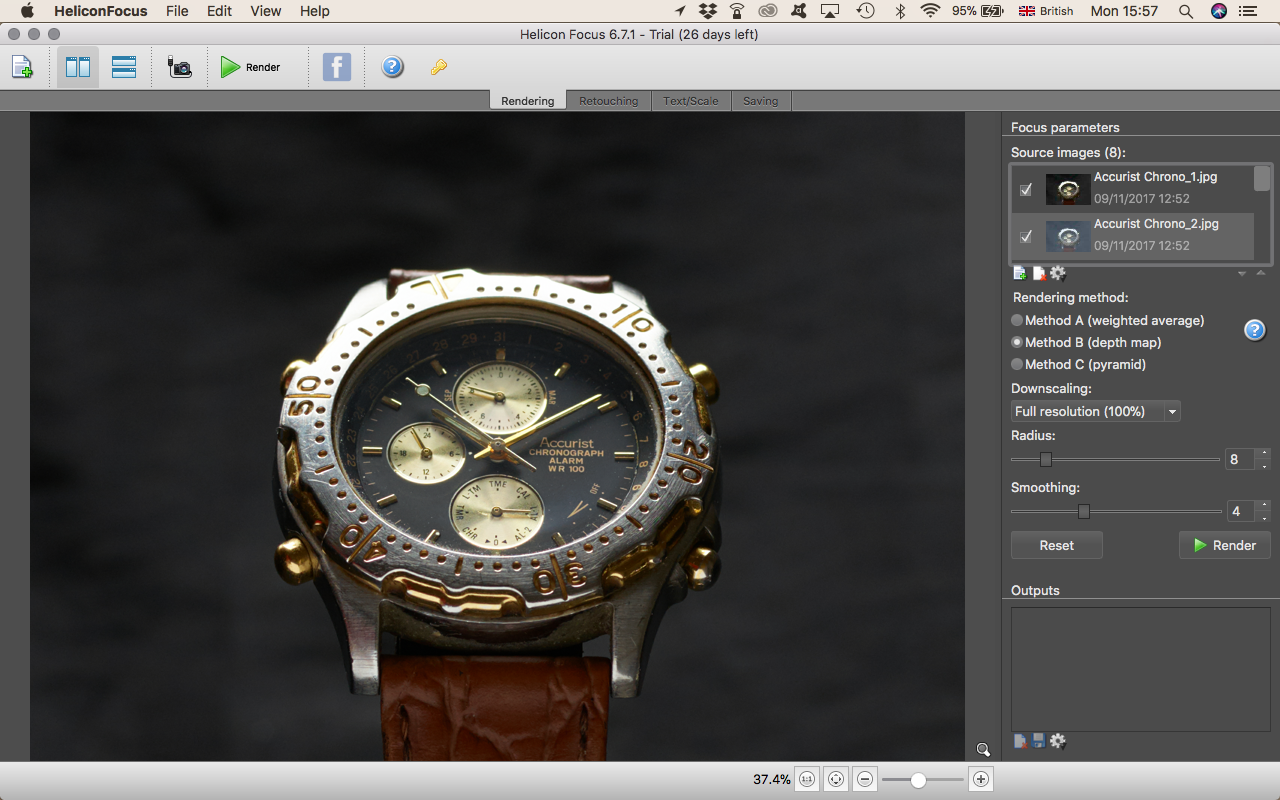Move source image down with arrow
This screenshot has width=1280, height=800.
(x=1242, y=273)
